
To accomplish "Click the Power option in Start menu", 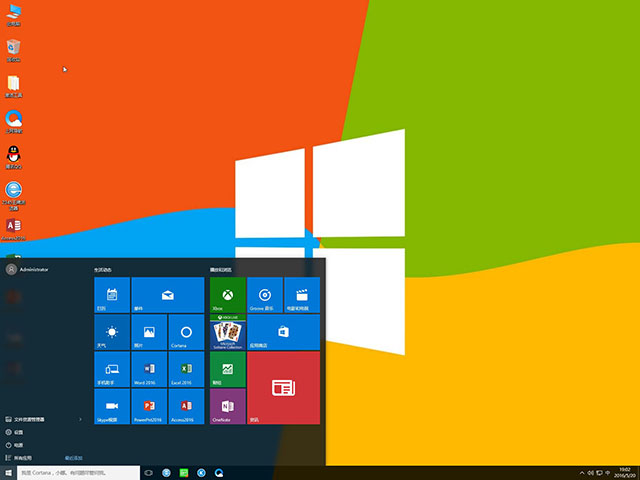I will (x=18, y=444).
